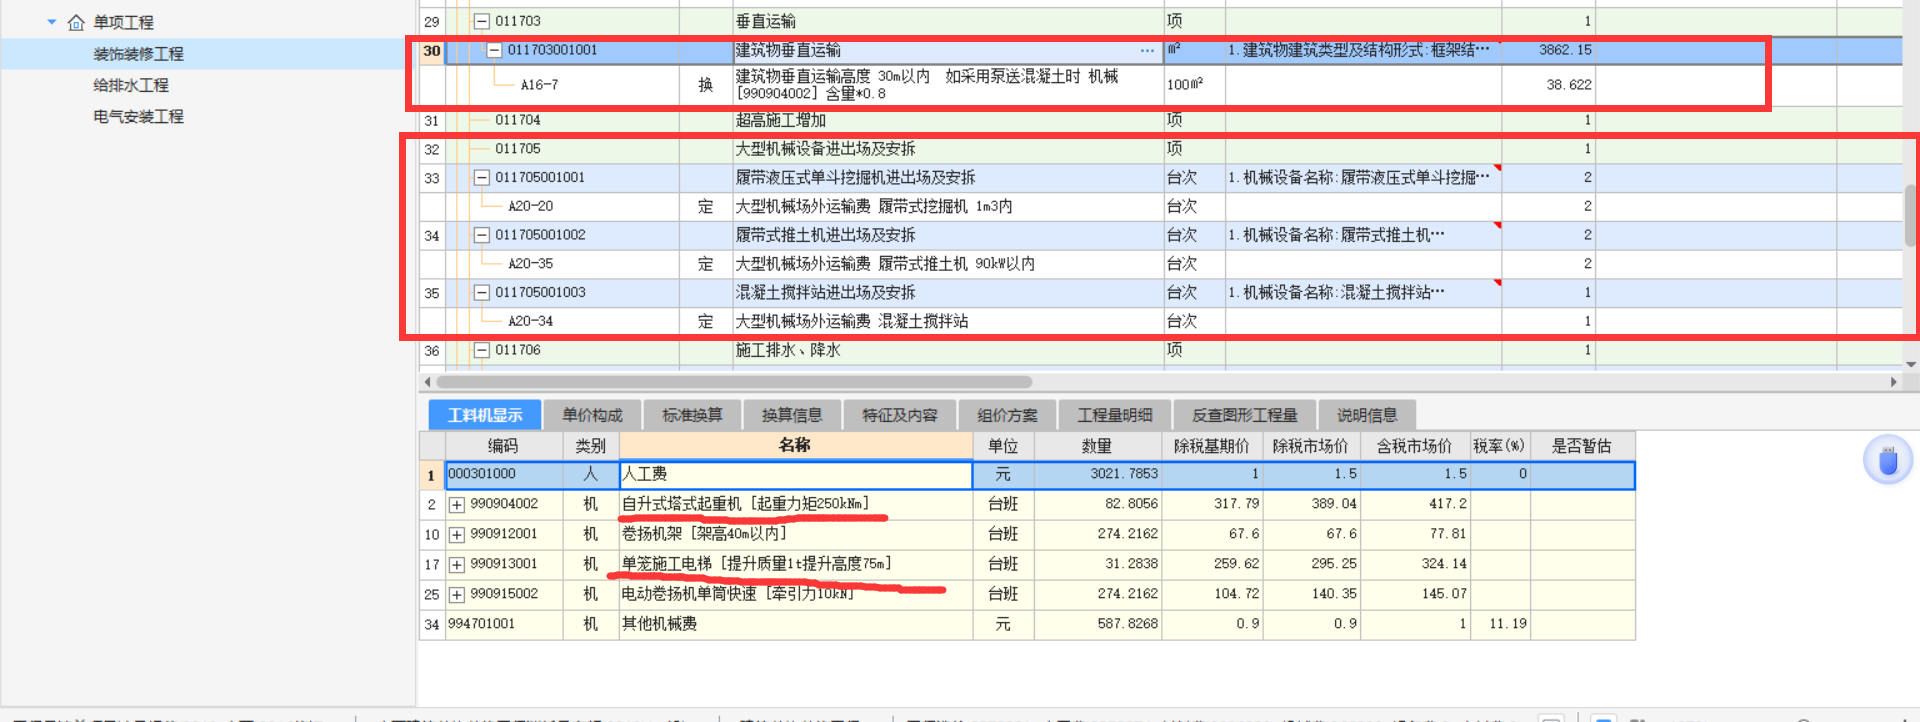
Task: Click tax rate value 11.19
Action: pos(1508,624)
